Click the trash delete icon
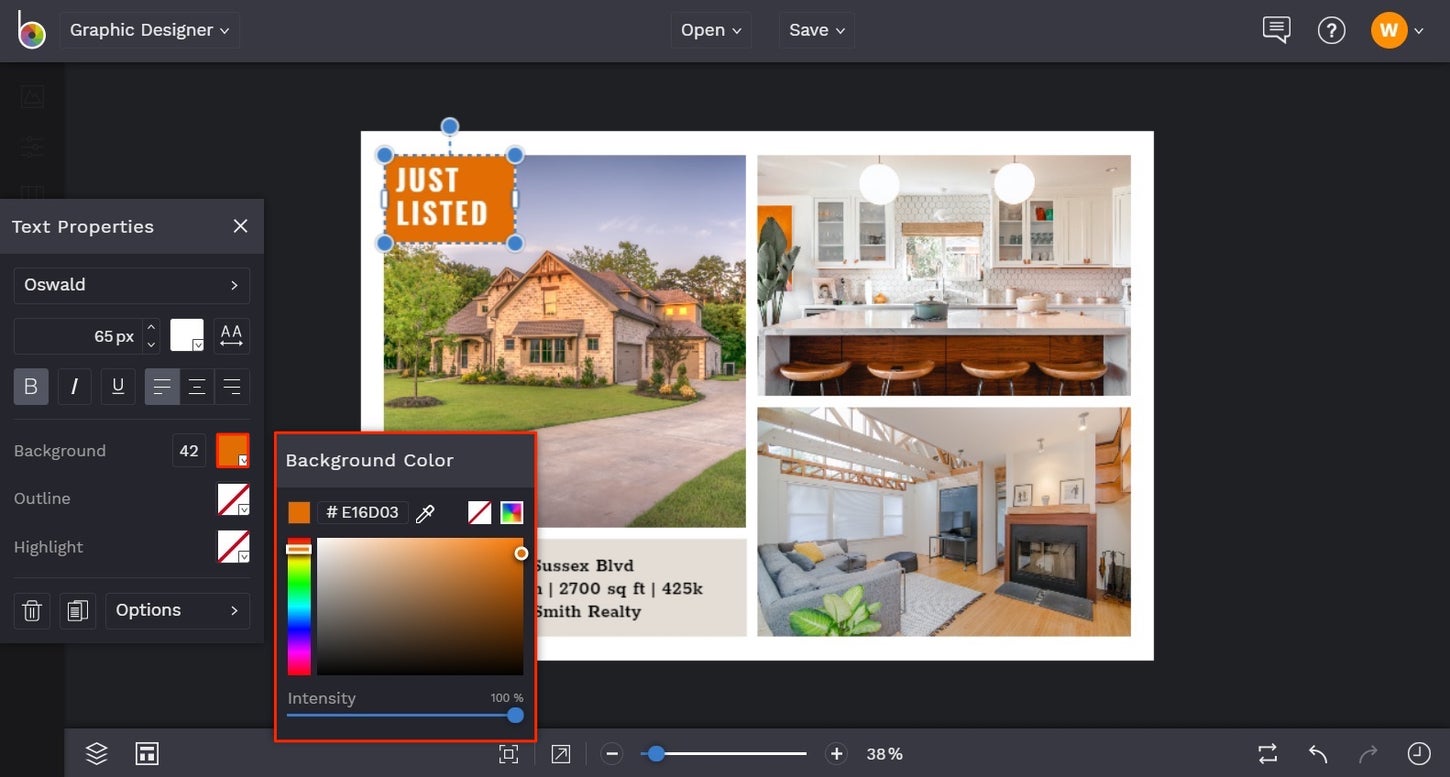This screenshot has width=1450, height=777. point(32,610)
